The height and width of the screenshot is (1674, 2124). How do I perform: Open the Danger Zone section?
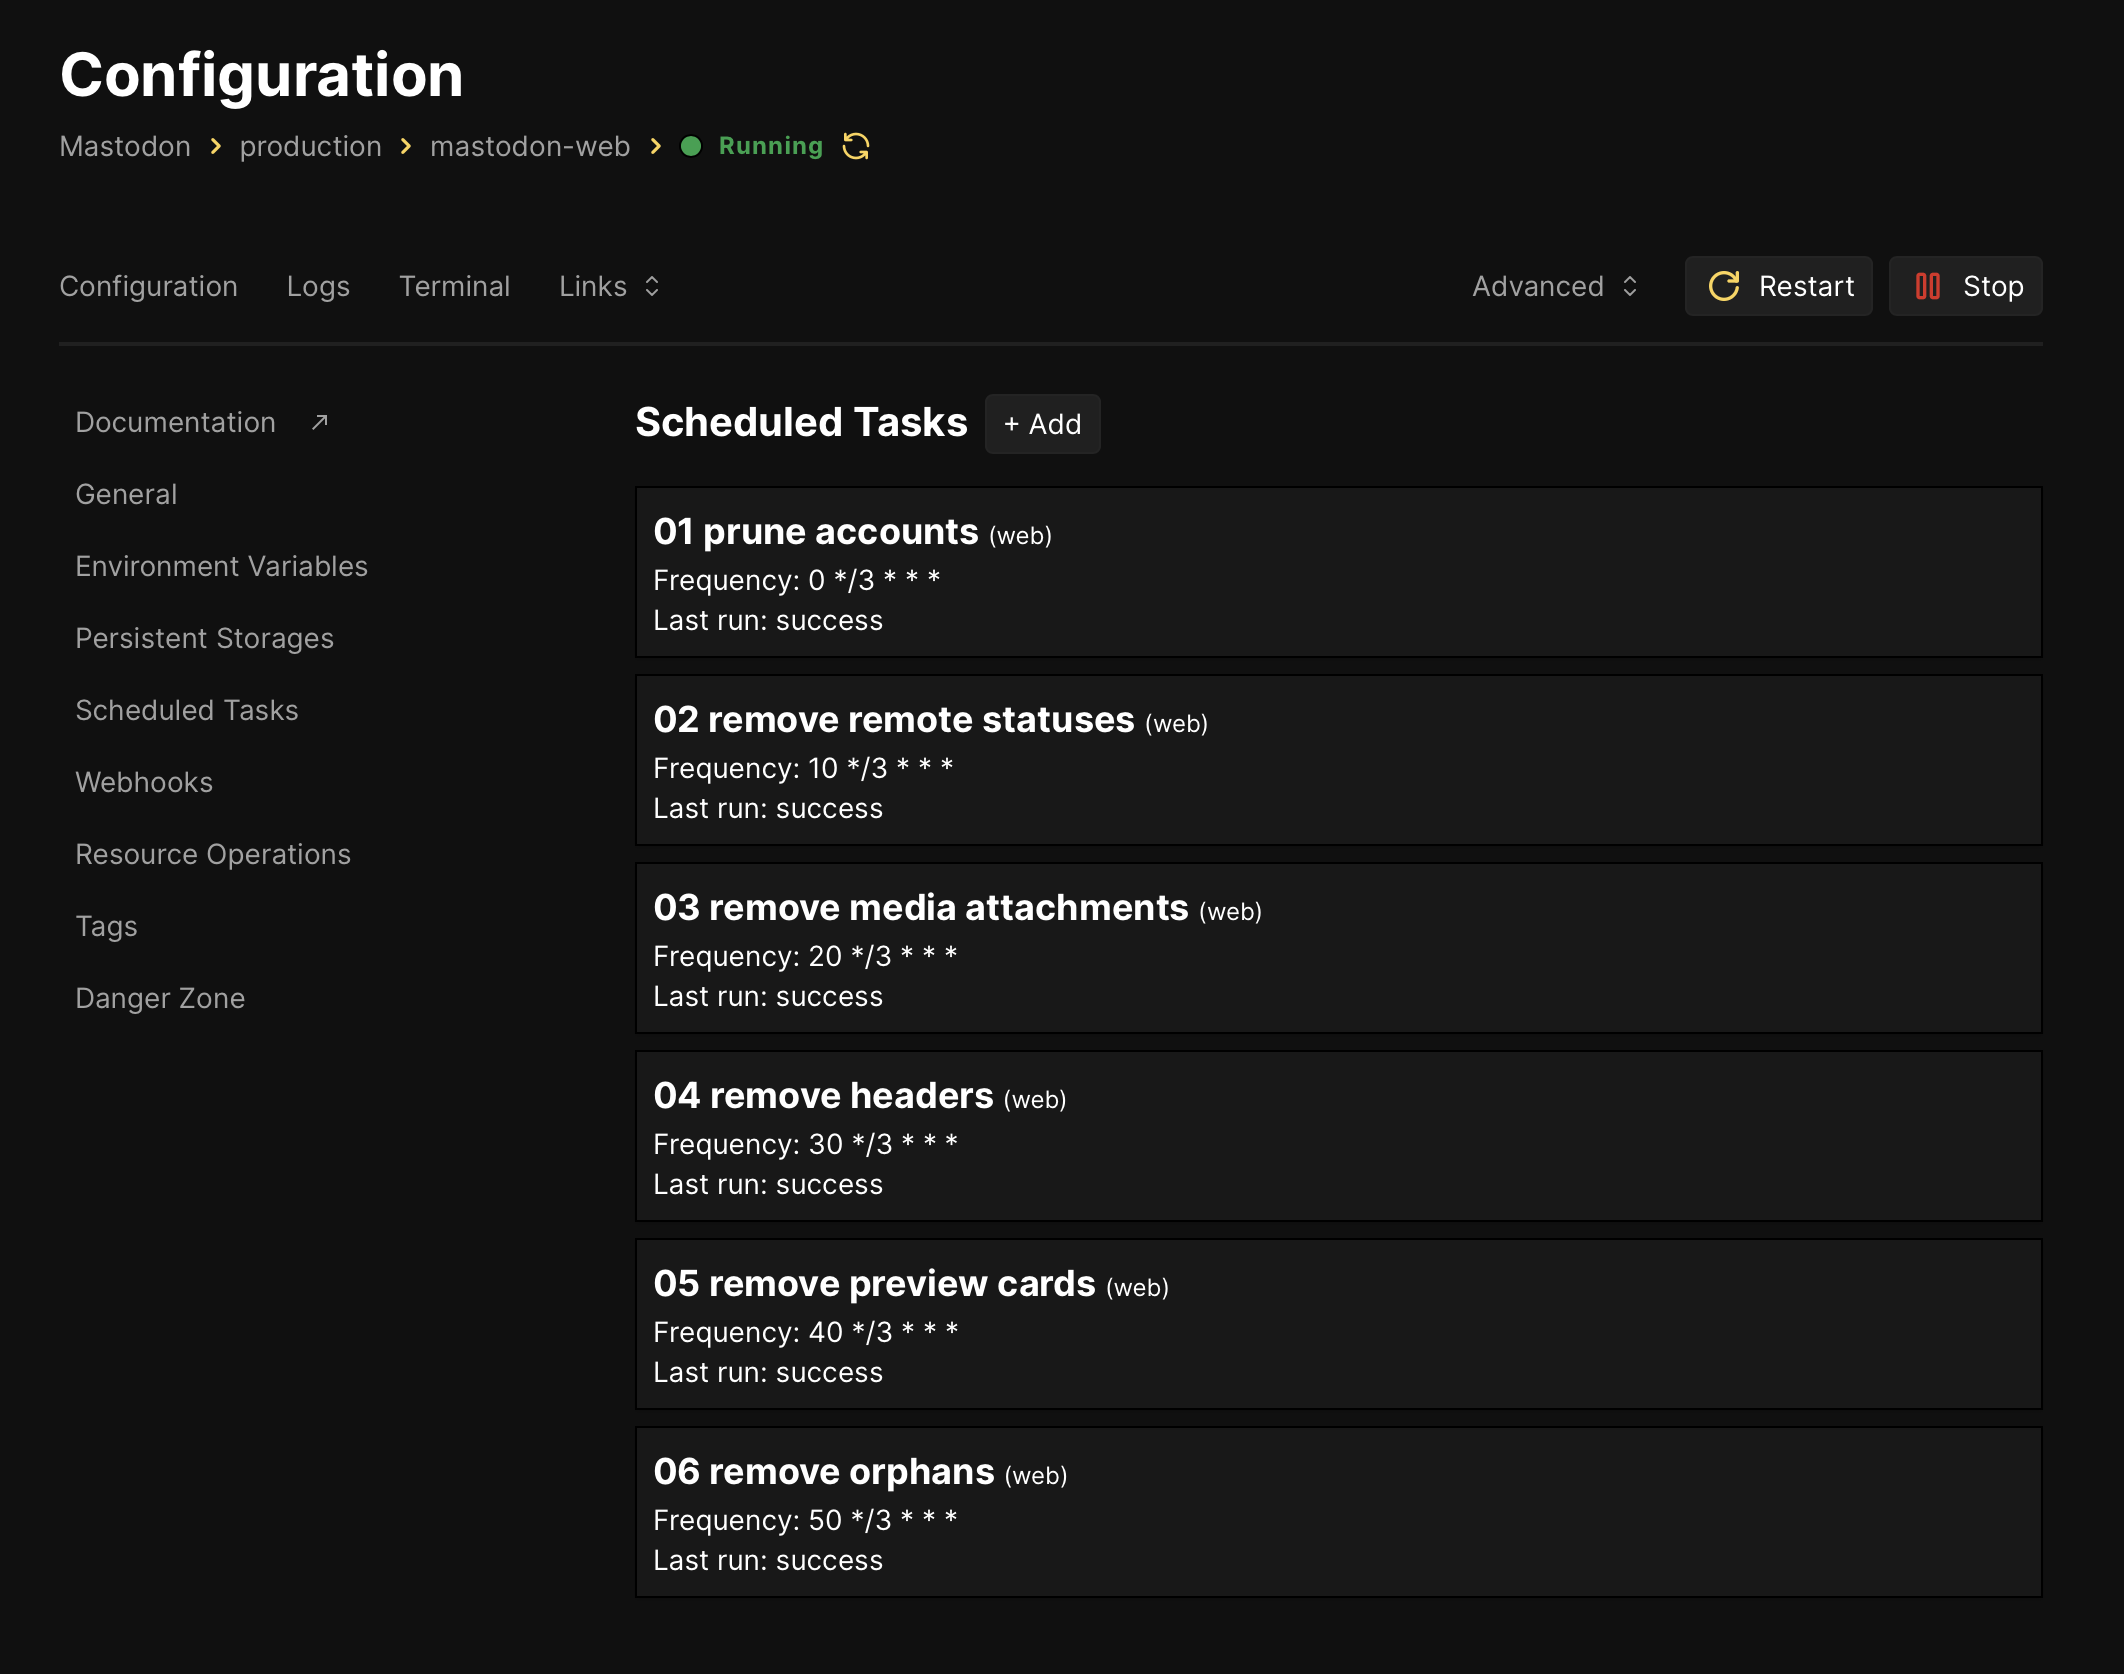click(160, 997)
